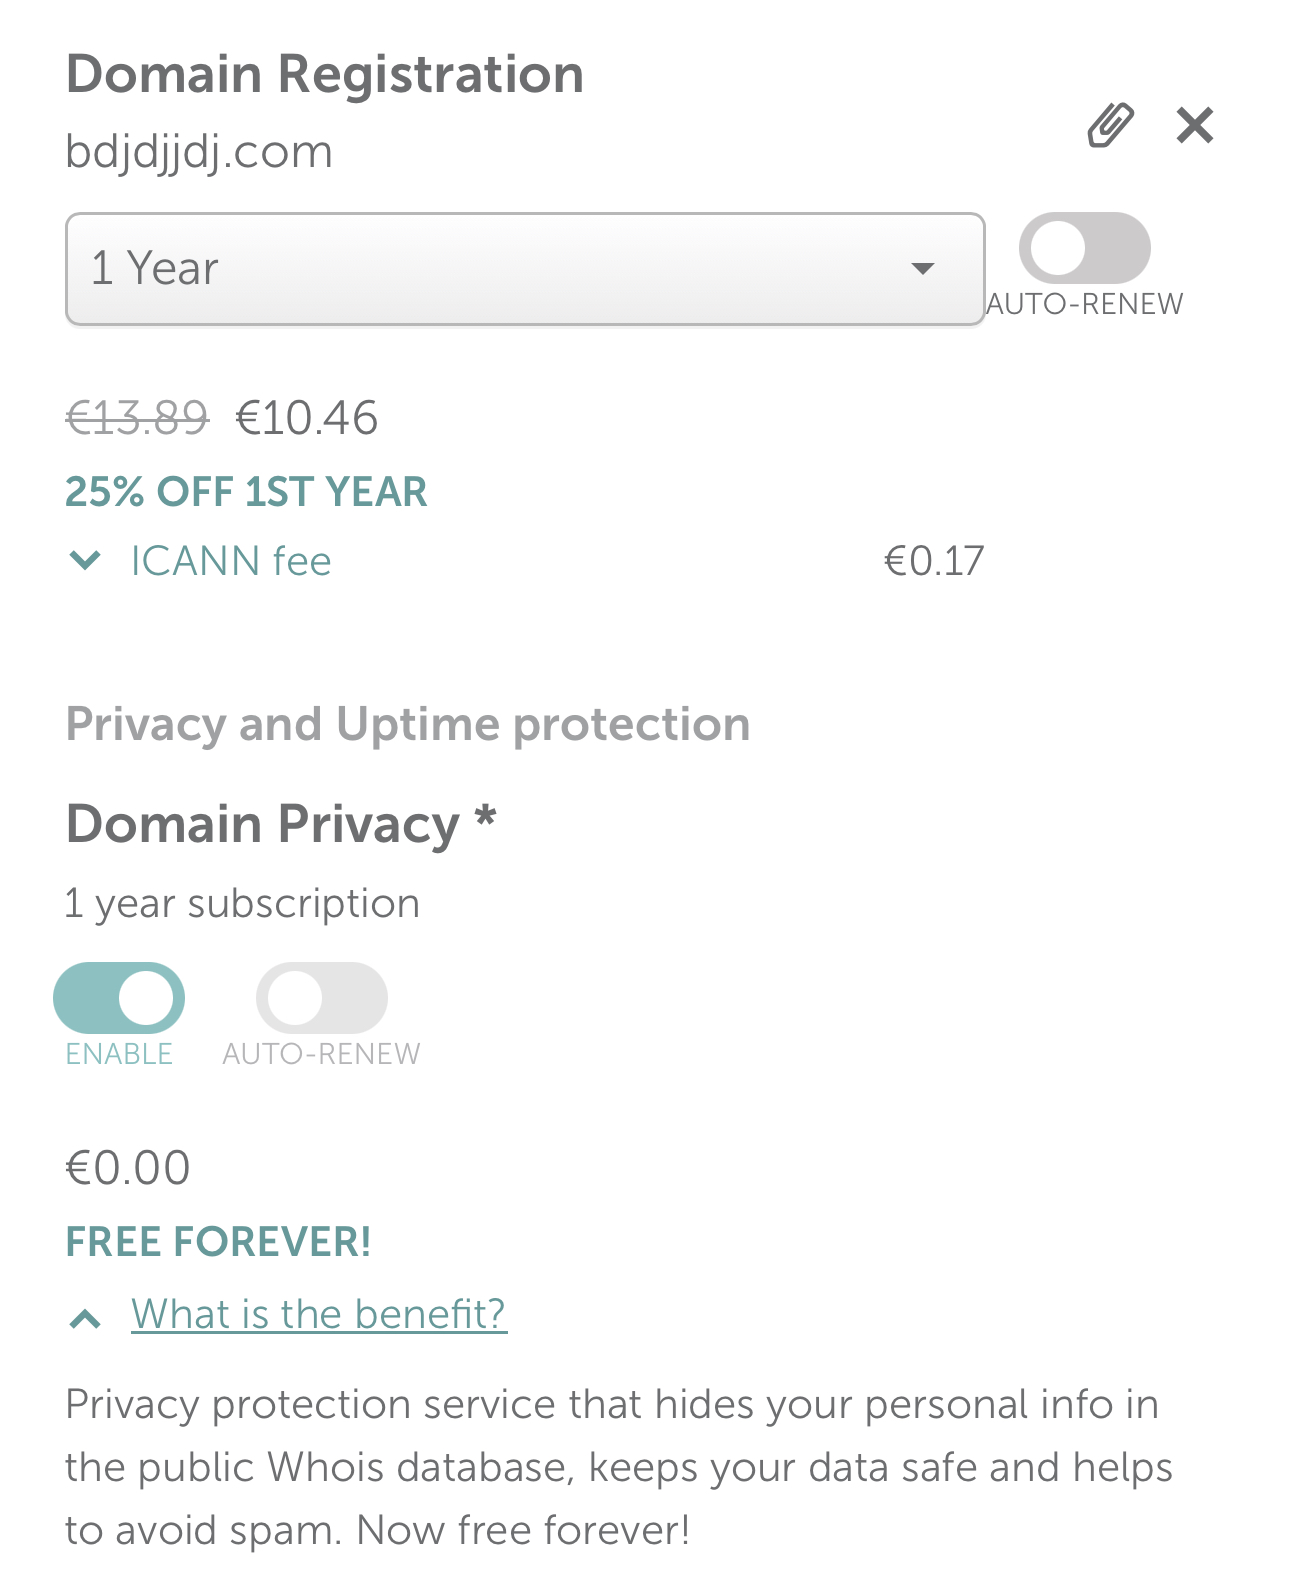Click the €0.17 ICANN fee amount
The image size is (1290, 1582).
point(934,561)
